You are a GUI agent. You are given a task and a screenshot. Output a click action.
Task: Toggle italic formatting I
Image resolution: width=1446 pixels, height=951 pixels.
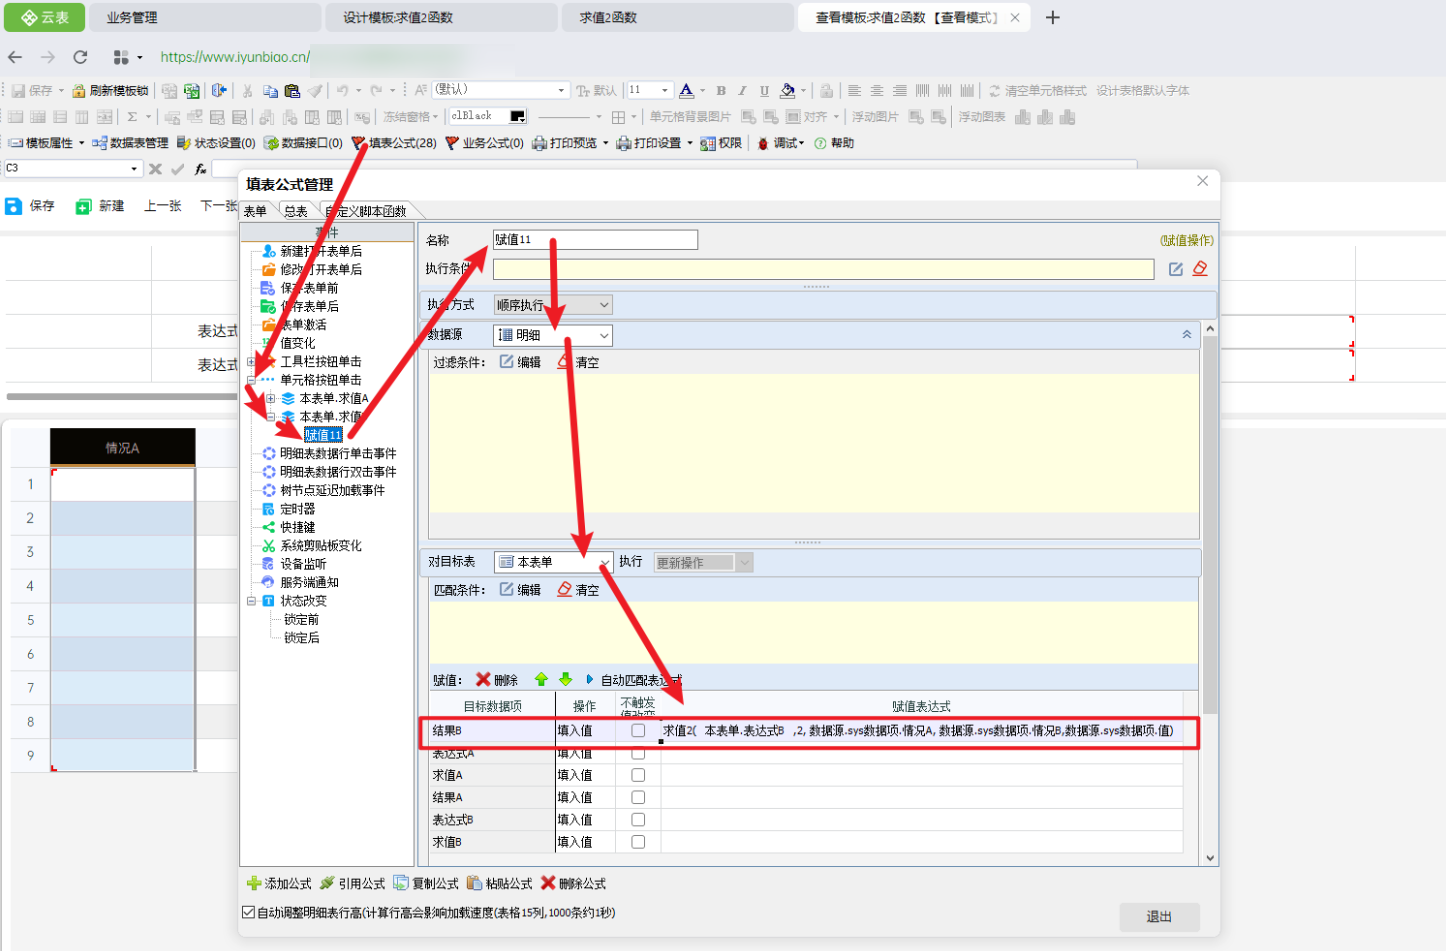tap(742, 90)
